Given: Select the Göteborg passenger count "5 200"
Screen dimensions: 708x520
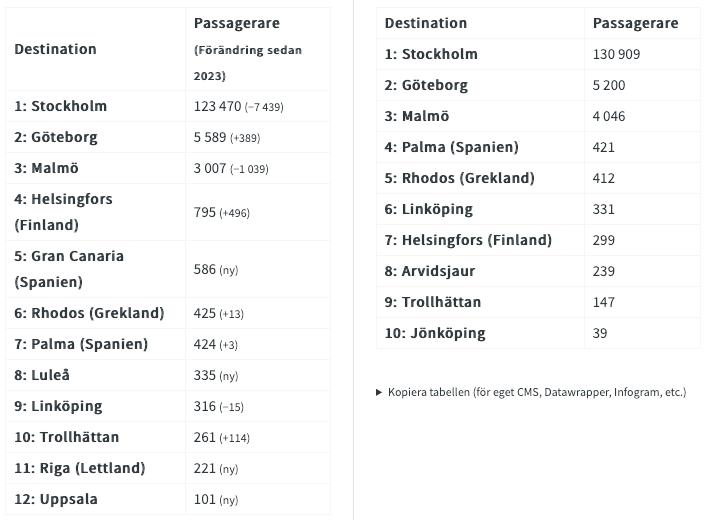Looking at the screenshot, I should tap(610, 85).
